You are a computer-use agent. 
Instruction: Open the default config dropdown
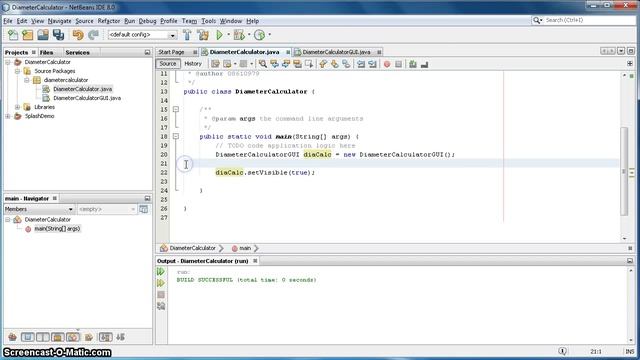coord(172,36)
